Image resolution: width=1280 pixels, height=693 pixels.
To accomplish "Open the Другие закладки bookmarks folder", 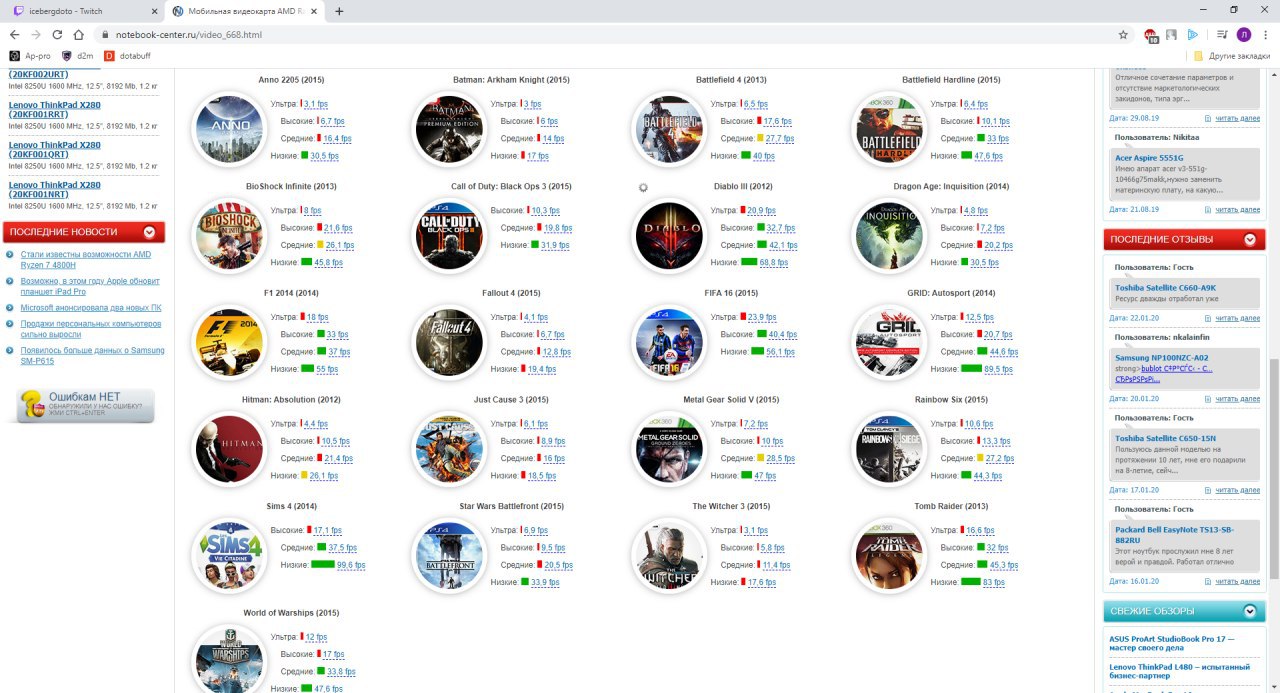I will pos(1232,56).
